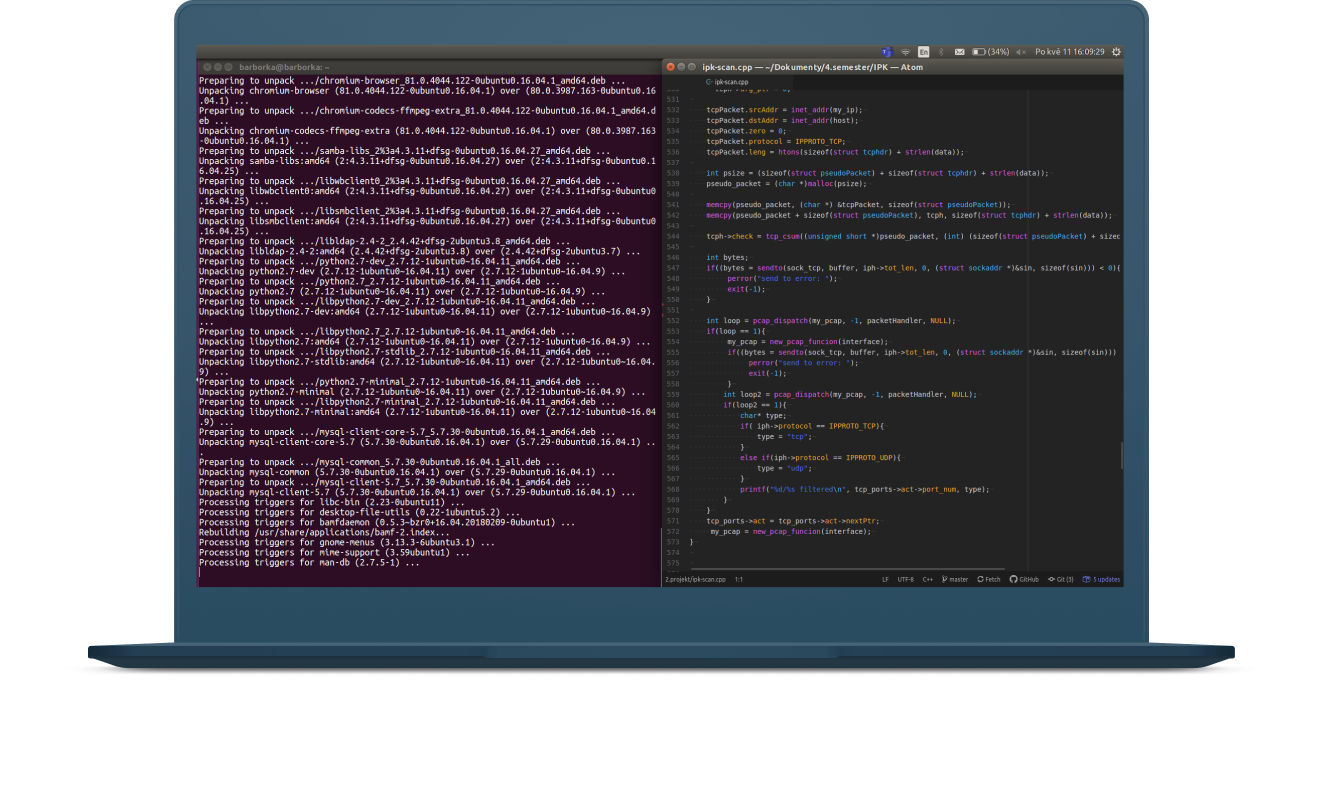This screenshot has height=790, width=1324.
Task: Open the Microsoft Teams tray icon
Action: pos(886,52)
